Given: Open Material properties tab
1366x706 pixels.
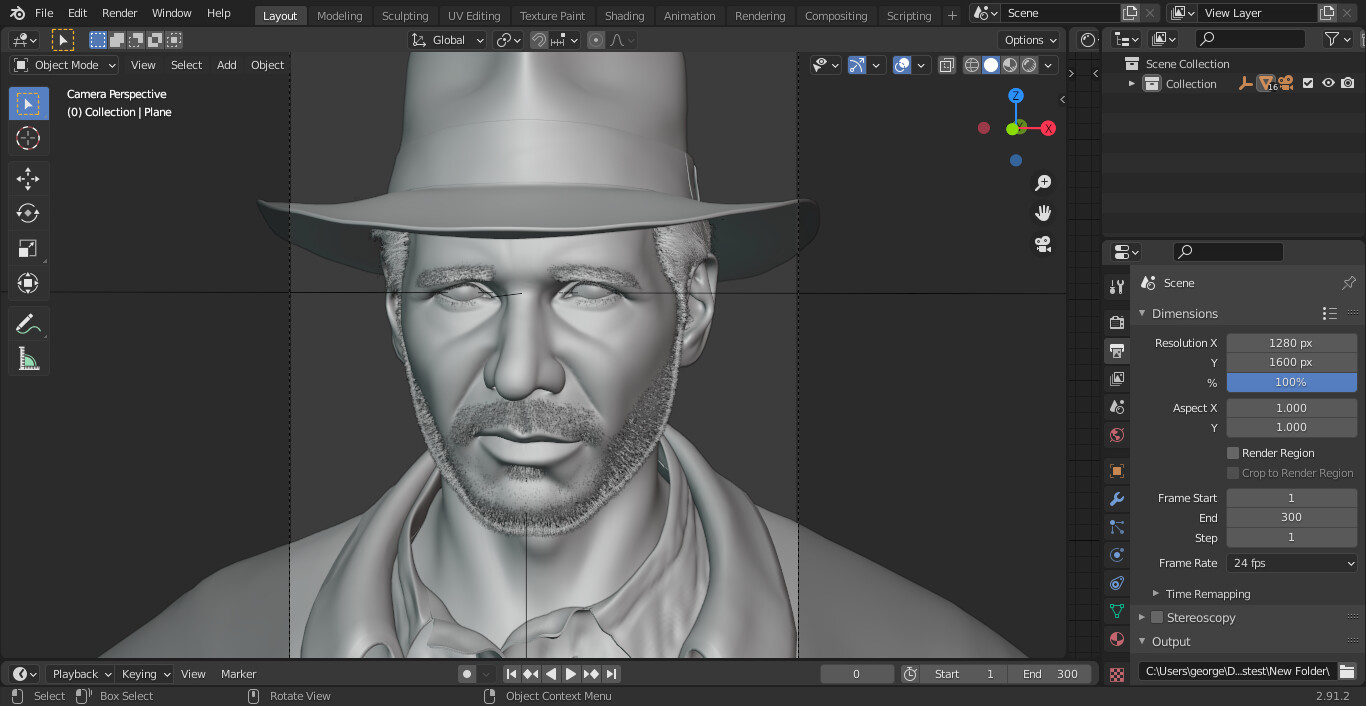Looking at the screenshot, I should (1117, 638).
